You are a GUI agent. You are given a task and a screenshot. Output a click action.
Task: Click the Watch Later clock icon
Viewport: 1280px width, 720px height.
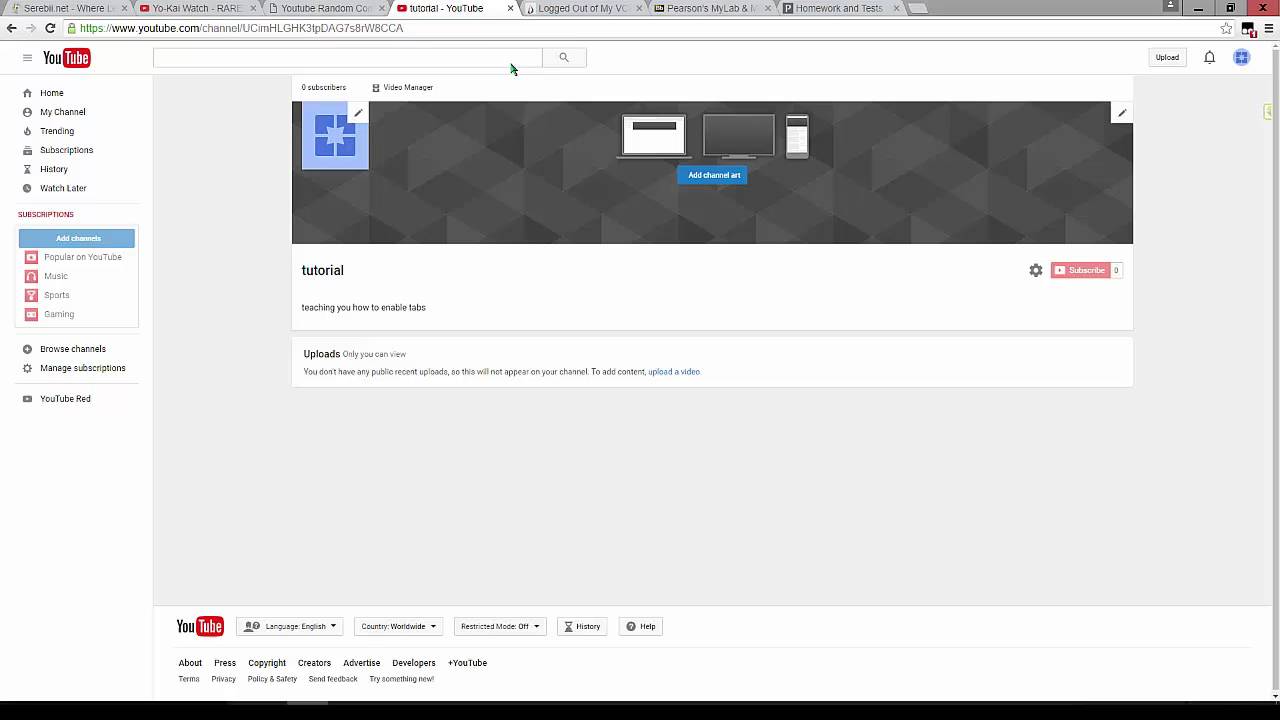coord(27,188)
